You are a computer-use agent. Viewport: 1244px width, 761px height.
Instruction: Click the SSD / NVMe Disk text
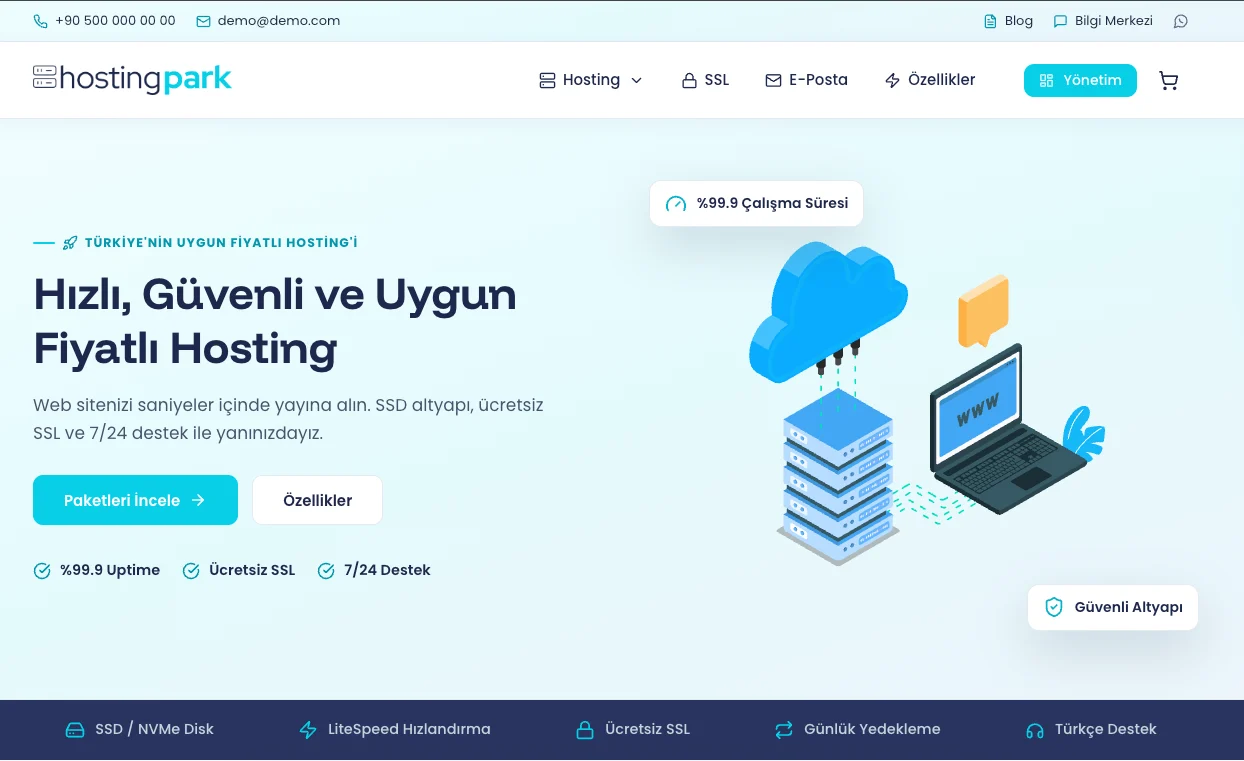[x=154, y=730]
